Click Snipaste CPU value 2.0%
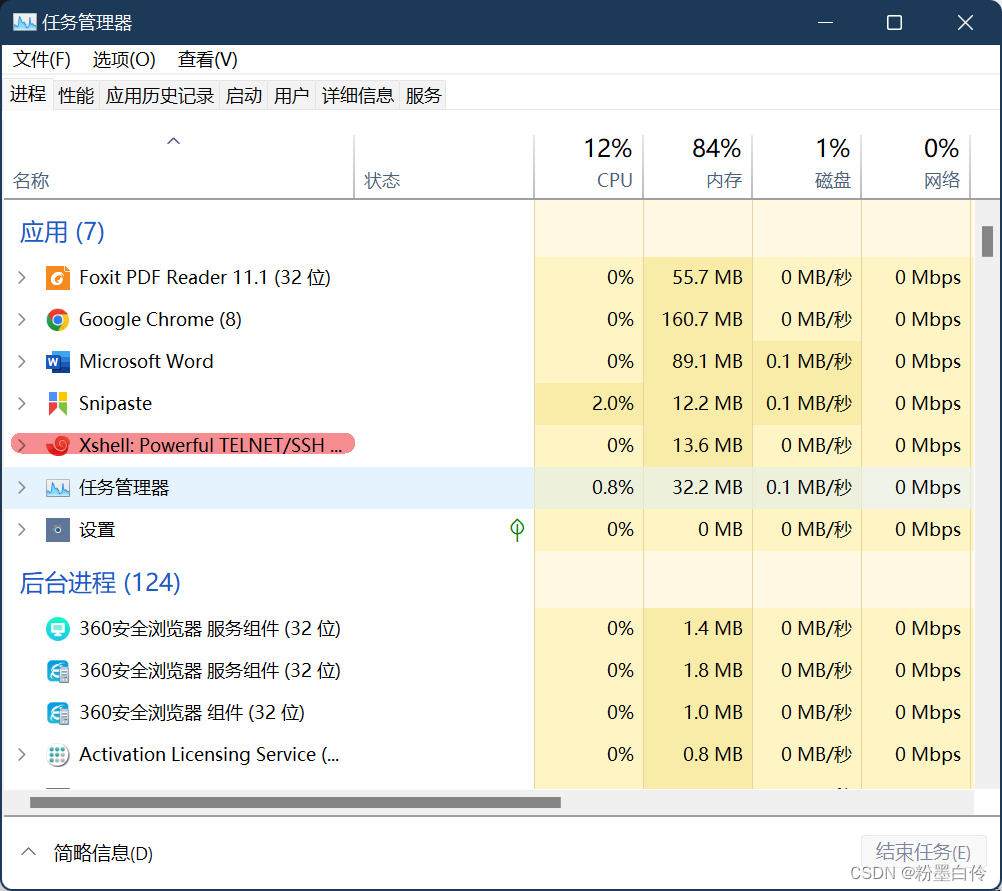The width and height of the screenshot is (1002, 891). click(x=612, y=404)
